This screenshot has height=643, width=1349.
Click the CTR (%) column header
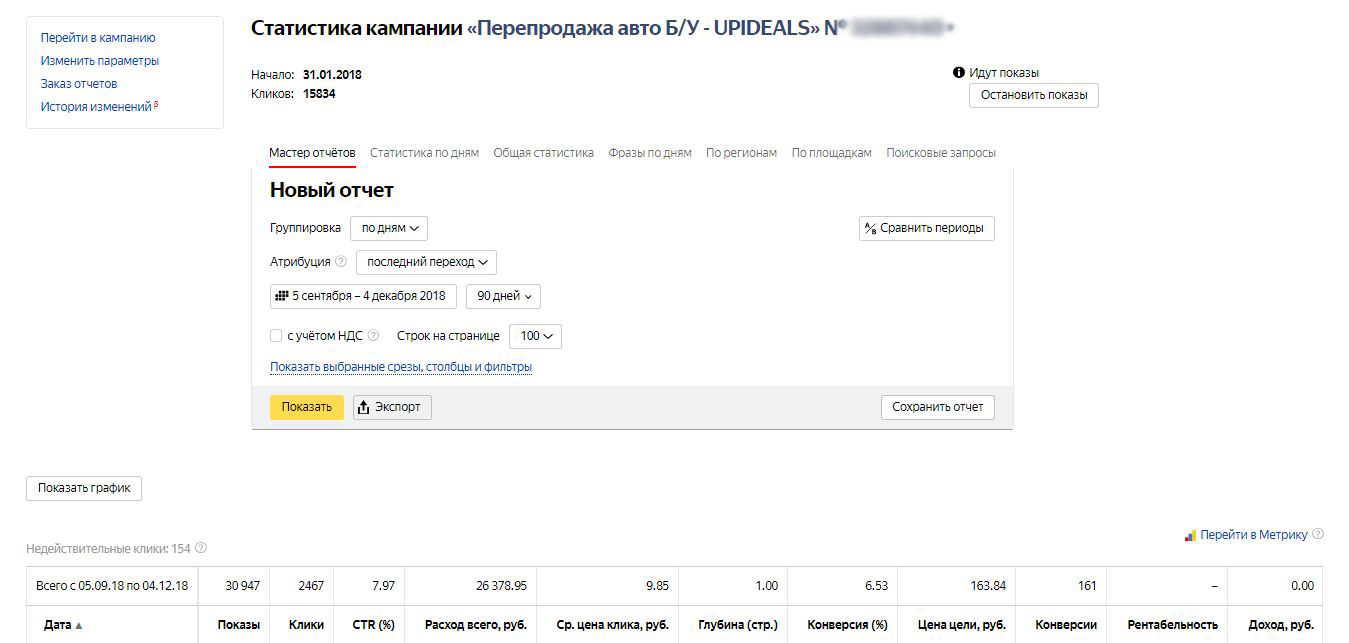[372, 624]
